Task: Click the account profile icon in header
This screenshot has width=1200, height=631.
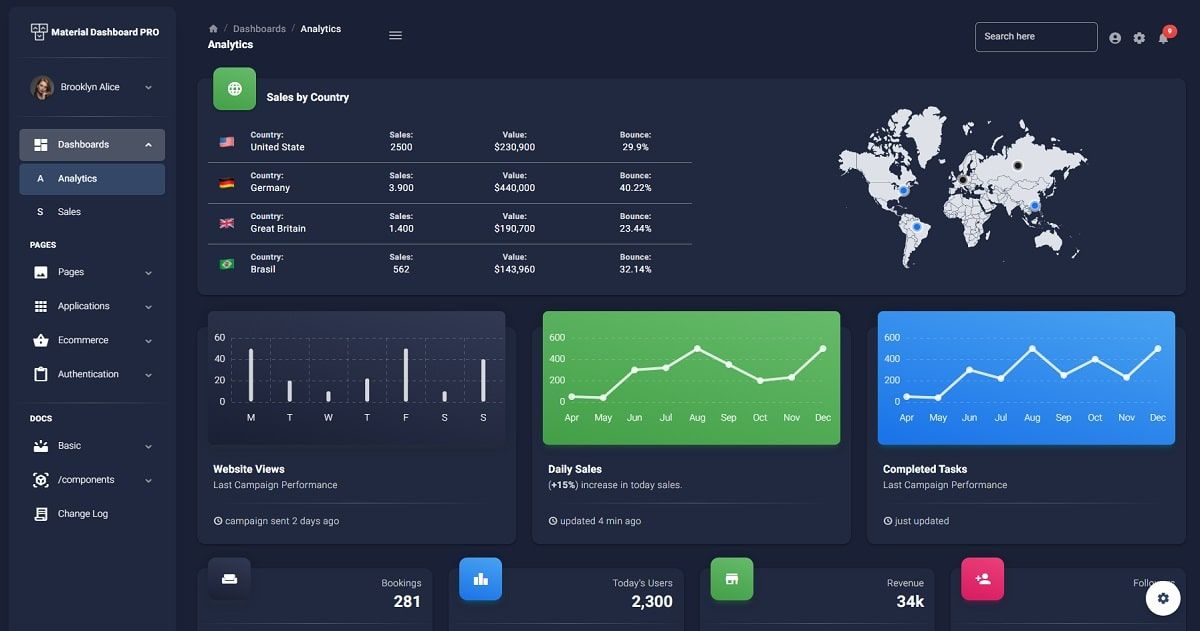Action: click(x=1114, y=37)
